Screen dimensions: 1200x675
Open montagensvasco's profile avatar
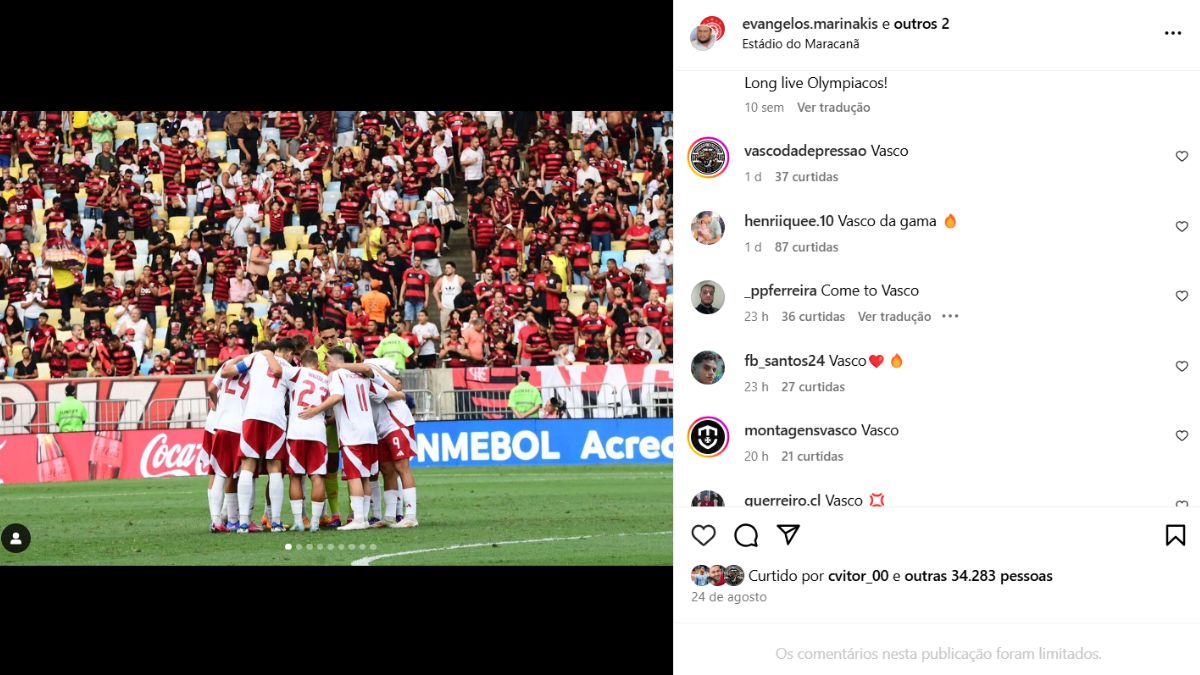pyautogui.click(x=708, y=437)
